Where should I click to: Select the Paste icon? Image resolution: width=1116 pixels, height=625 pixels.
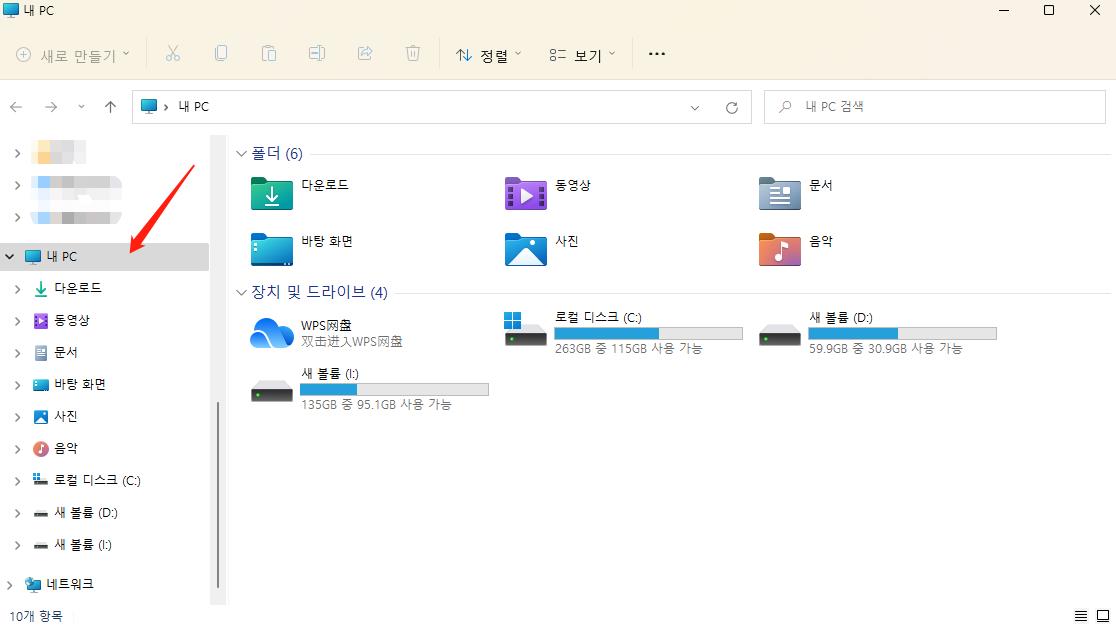click(x=268, y=52)
